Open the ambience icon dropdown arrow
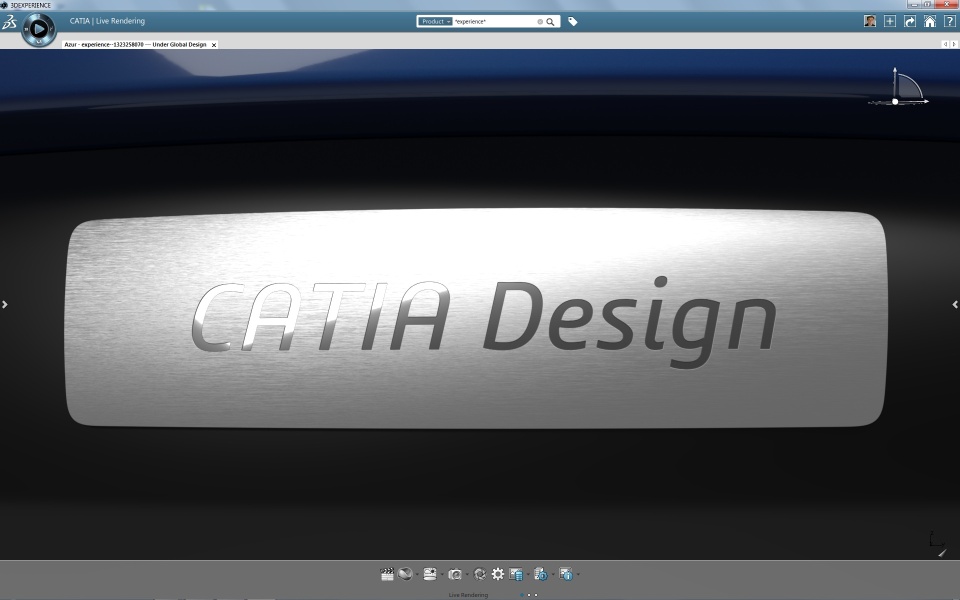 442,574
